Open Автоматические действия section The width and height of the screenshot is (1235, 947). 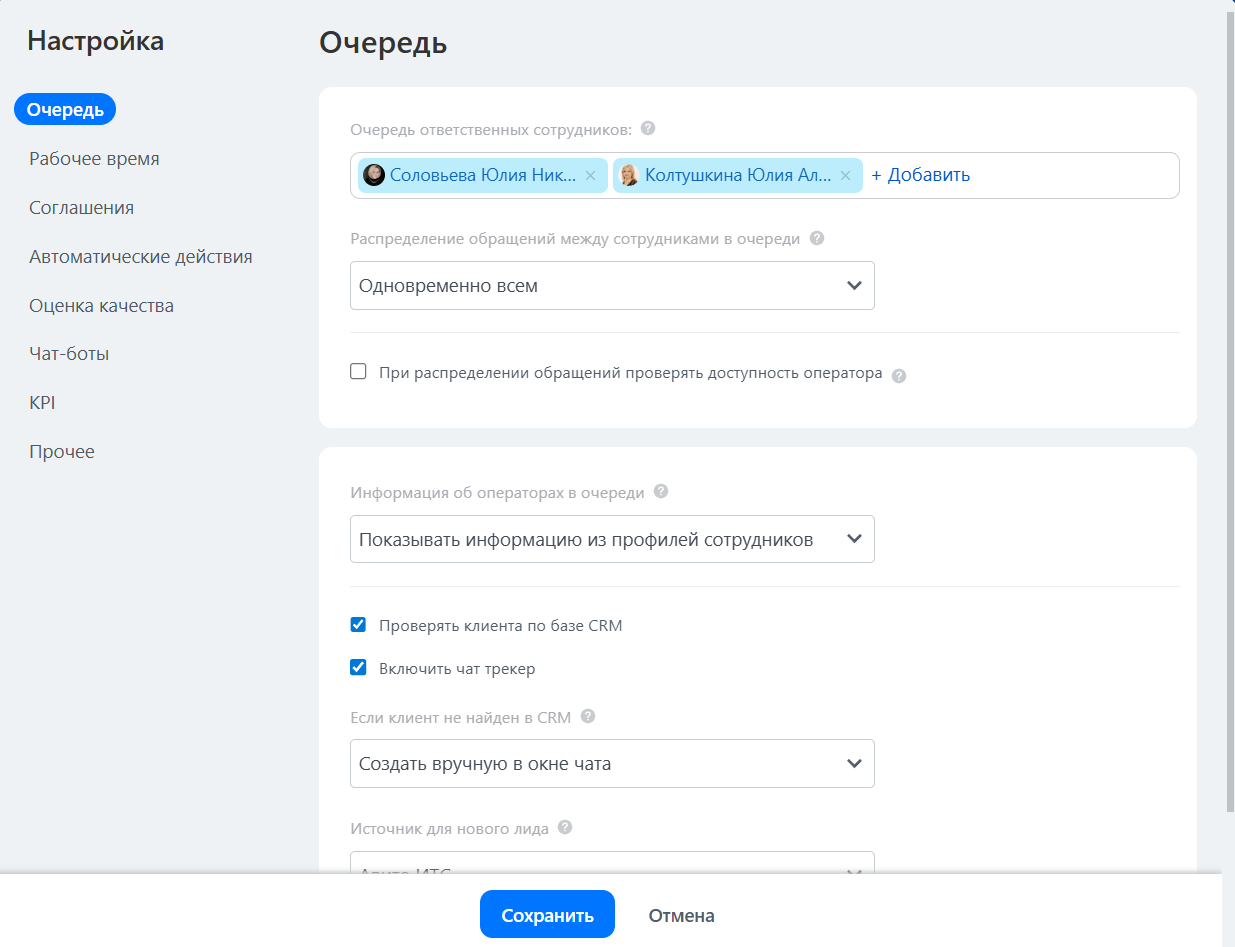pos(140,256)
